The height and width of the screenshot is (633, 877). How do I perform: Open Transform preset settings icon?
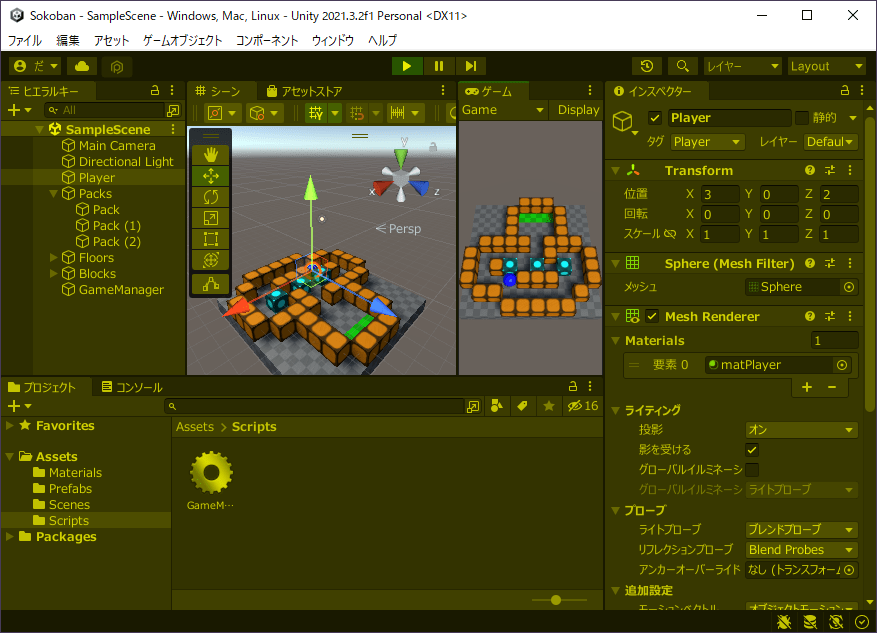[x=830, y=170]
